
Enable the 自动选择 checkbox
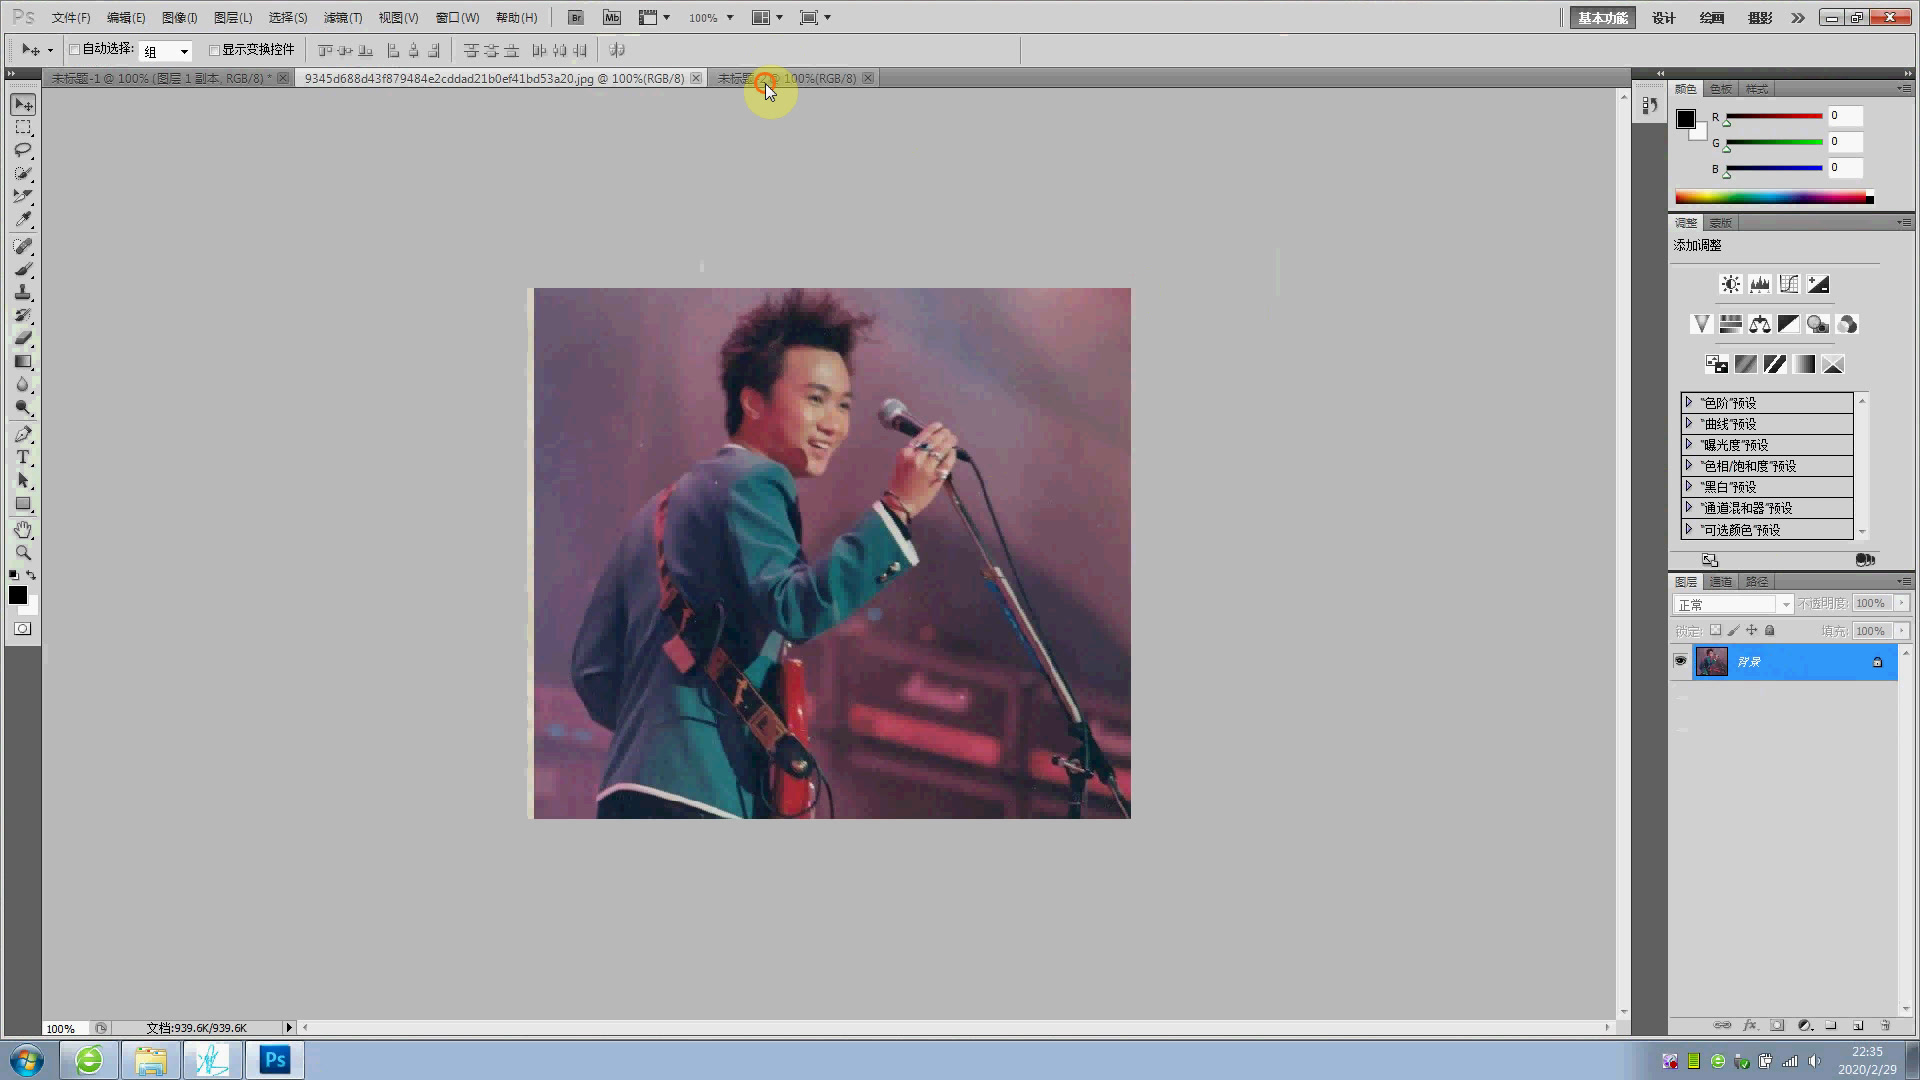[x=75, y=50]
